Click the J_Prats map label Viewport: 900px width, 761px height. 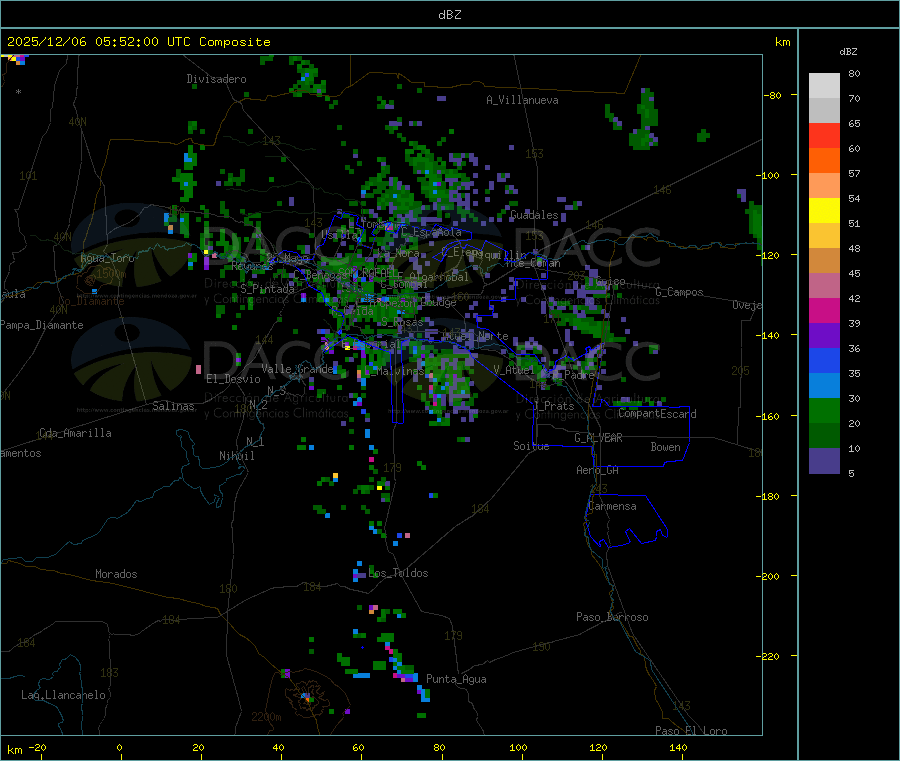click(x=553, y=406)
